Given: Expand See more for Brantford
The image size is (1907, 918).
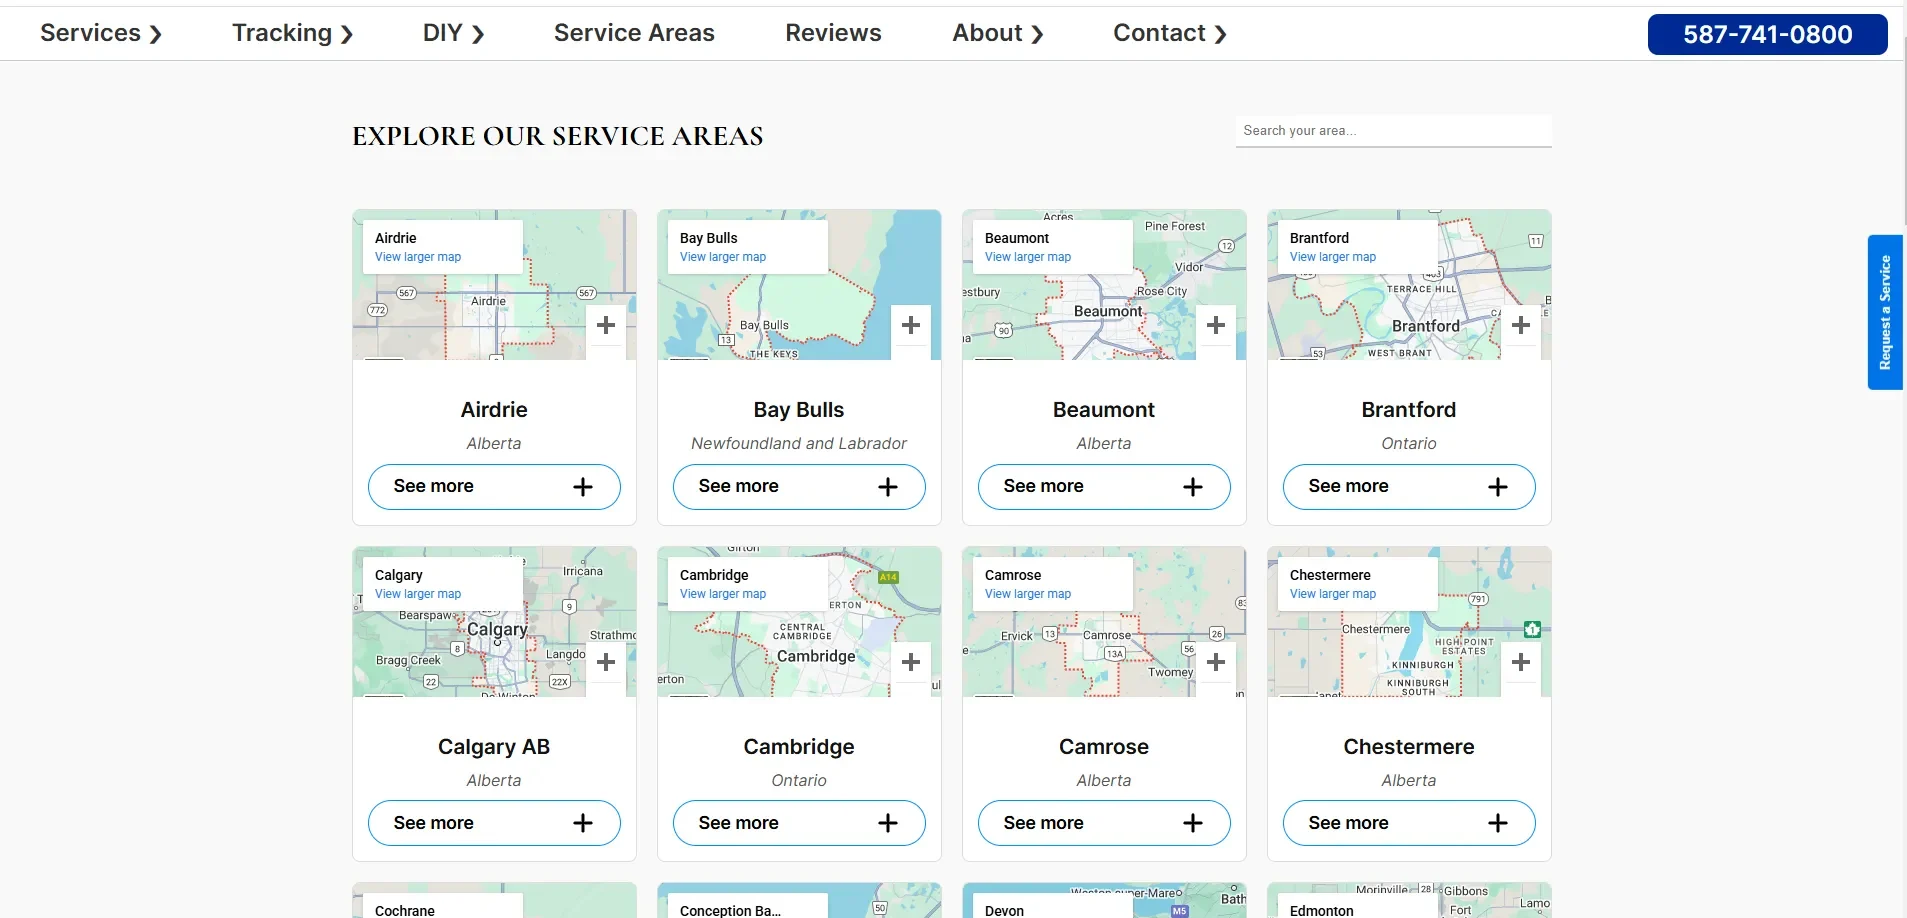Looking at the screenshot, I should click(1409, 487).
